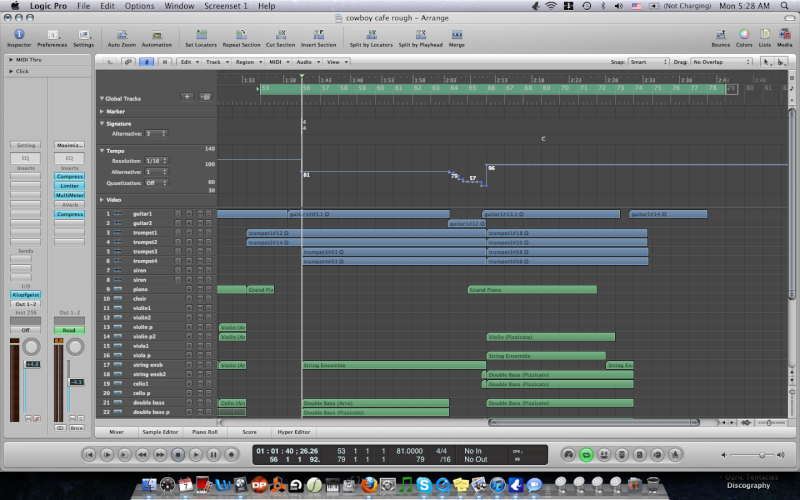
Task: Open the Tempo Quantization Off dropdown
Action: click(156, 183)
